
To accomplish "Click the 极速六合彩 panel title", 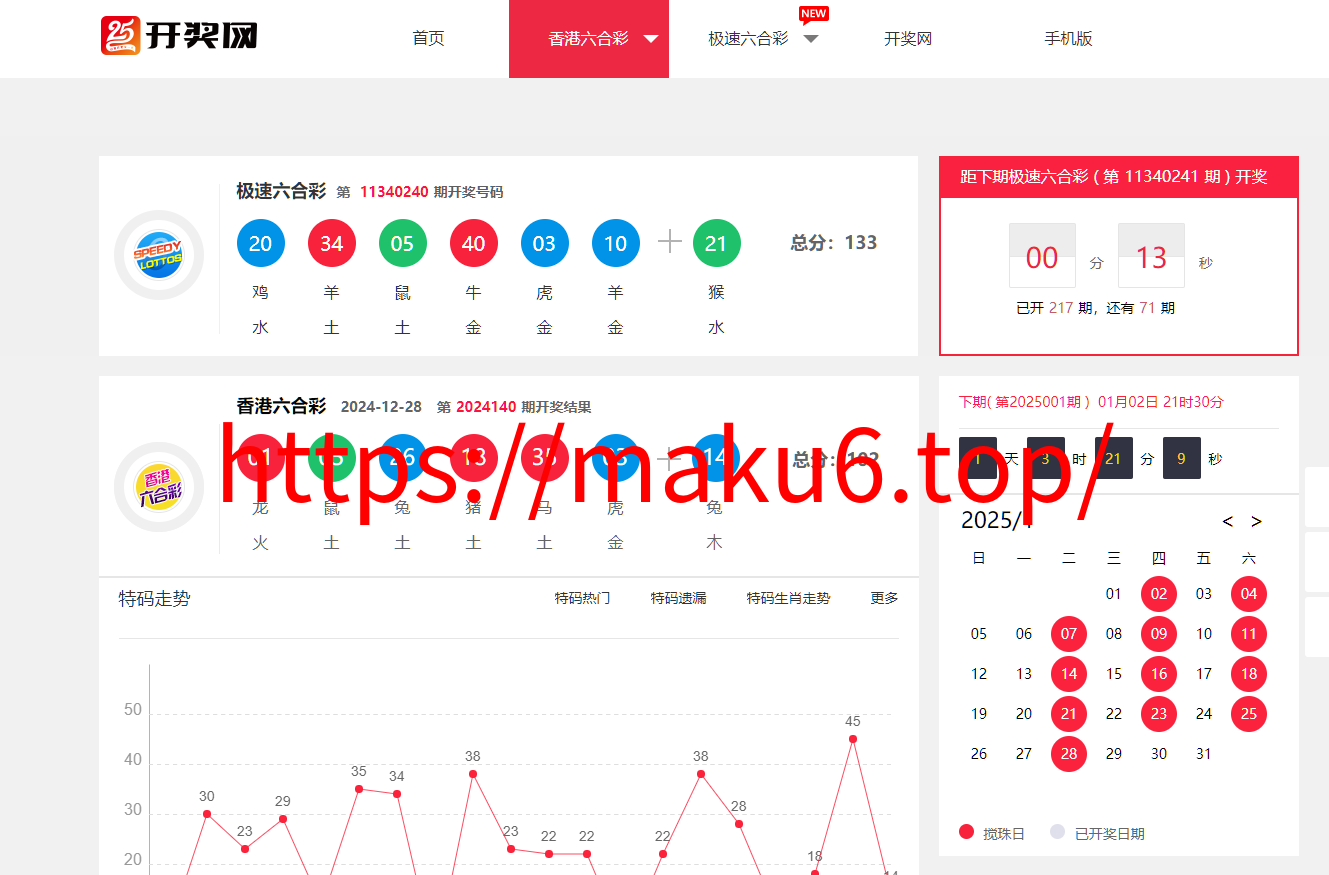I will [x=281, y=191].
